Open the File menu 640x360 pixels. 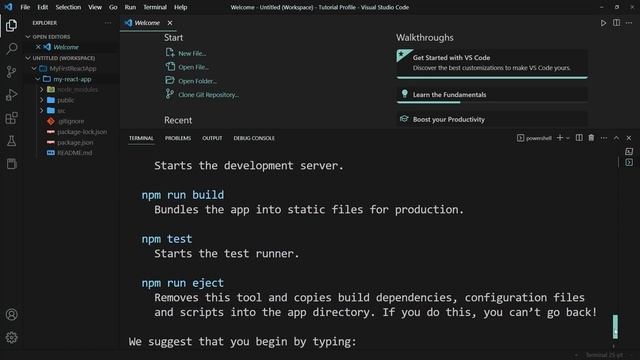[x=25, y=7]
